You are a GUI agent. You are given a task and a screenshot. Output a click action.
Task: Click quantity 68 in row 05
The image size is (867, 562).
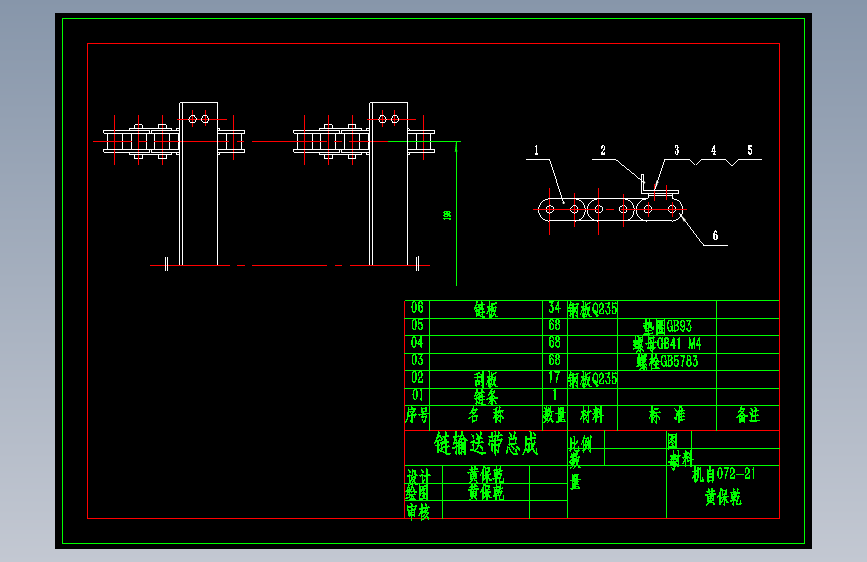pyautogui.click(x=555, y=325)
